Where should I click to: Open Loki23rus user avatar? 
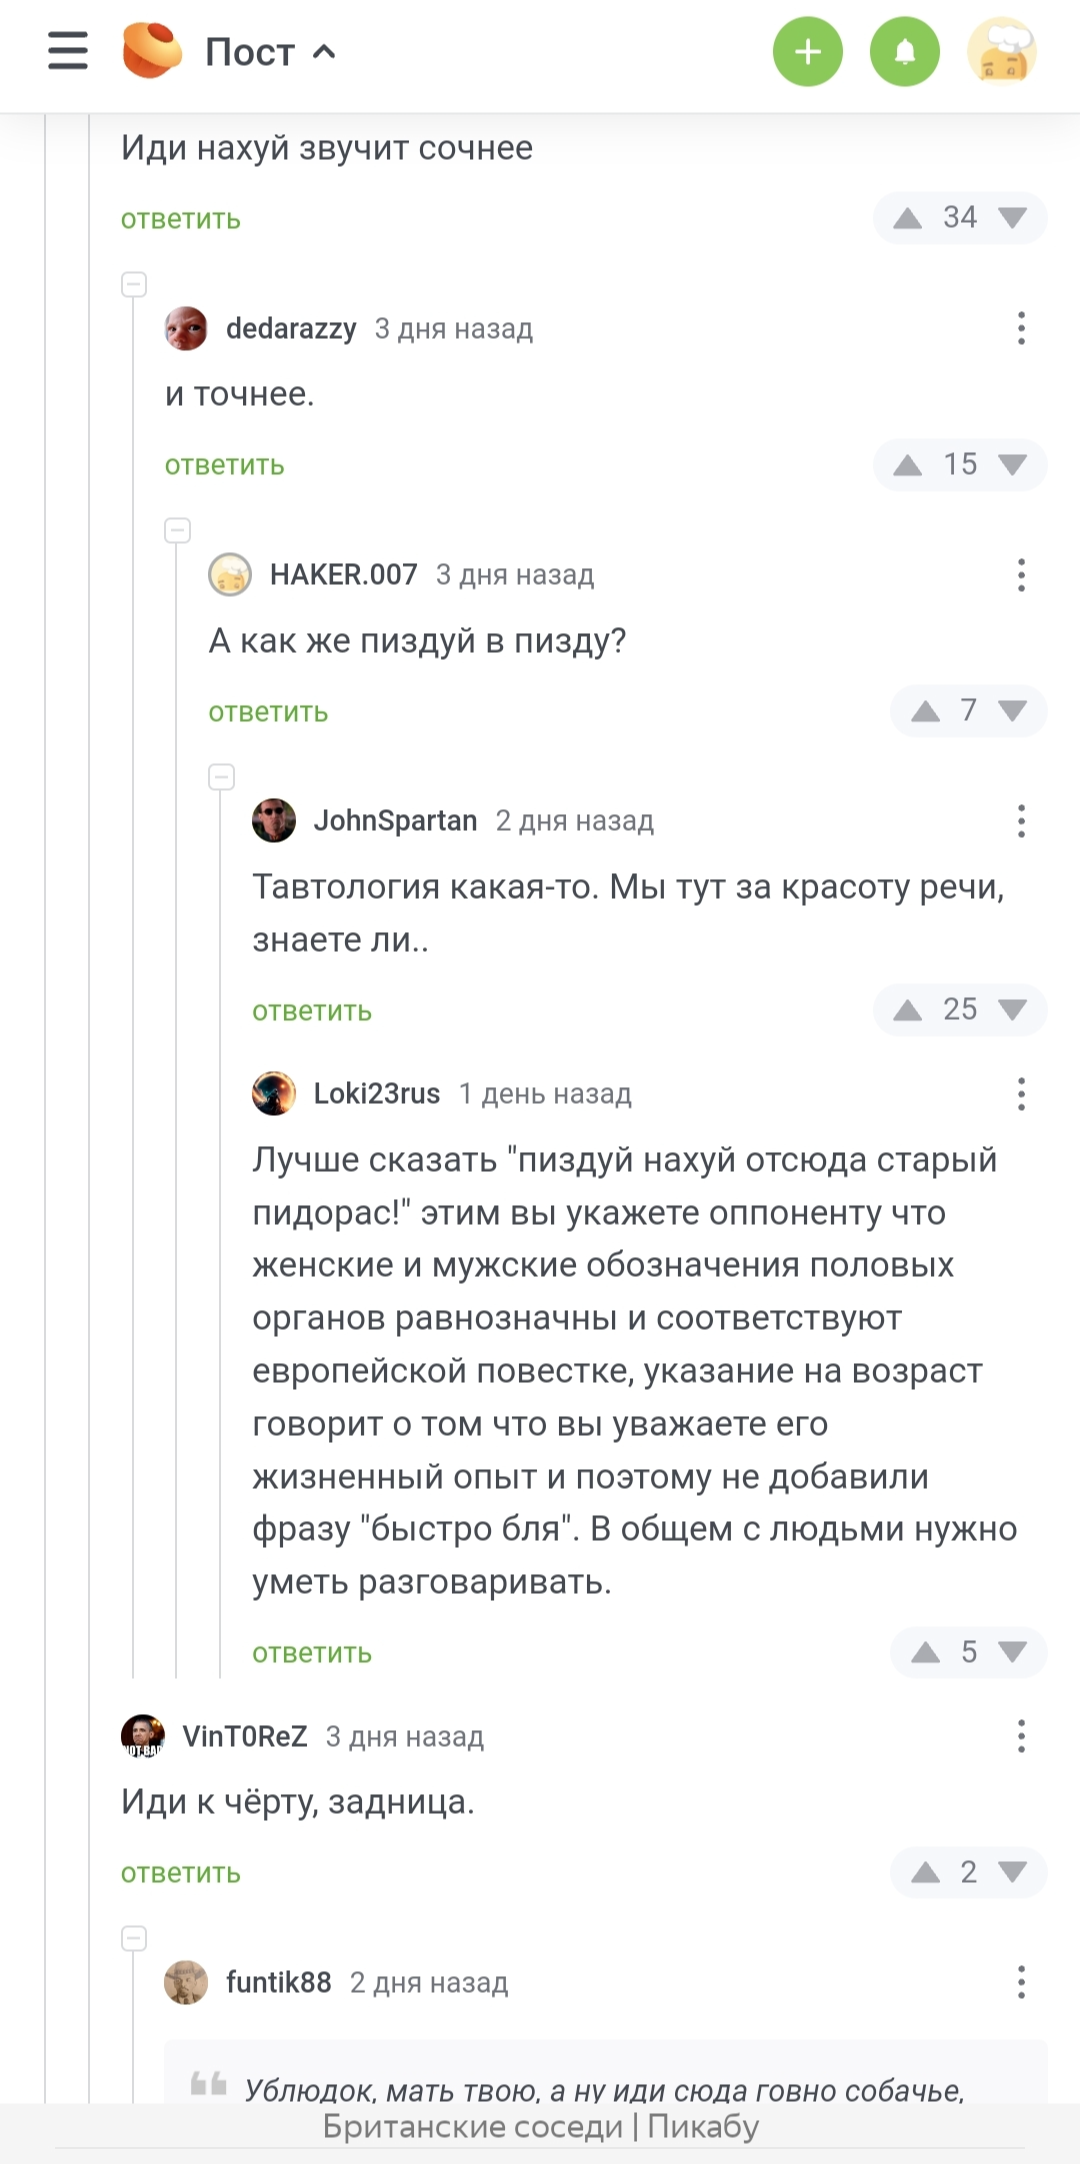[x=274, y=1094]
